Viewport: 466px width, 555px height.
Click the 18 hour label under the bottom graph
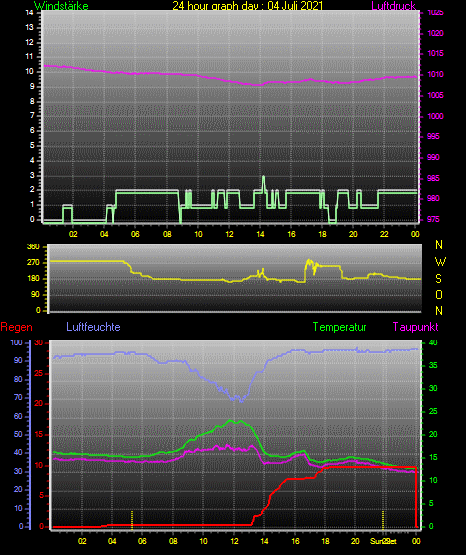(325, 541)
